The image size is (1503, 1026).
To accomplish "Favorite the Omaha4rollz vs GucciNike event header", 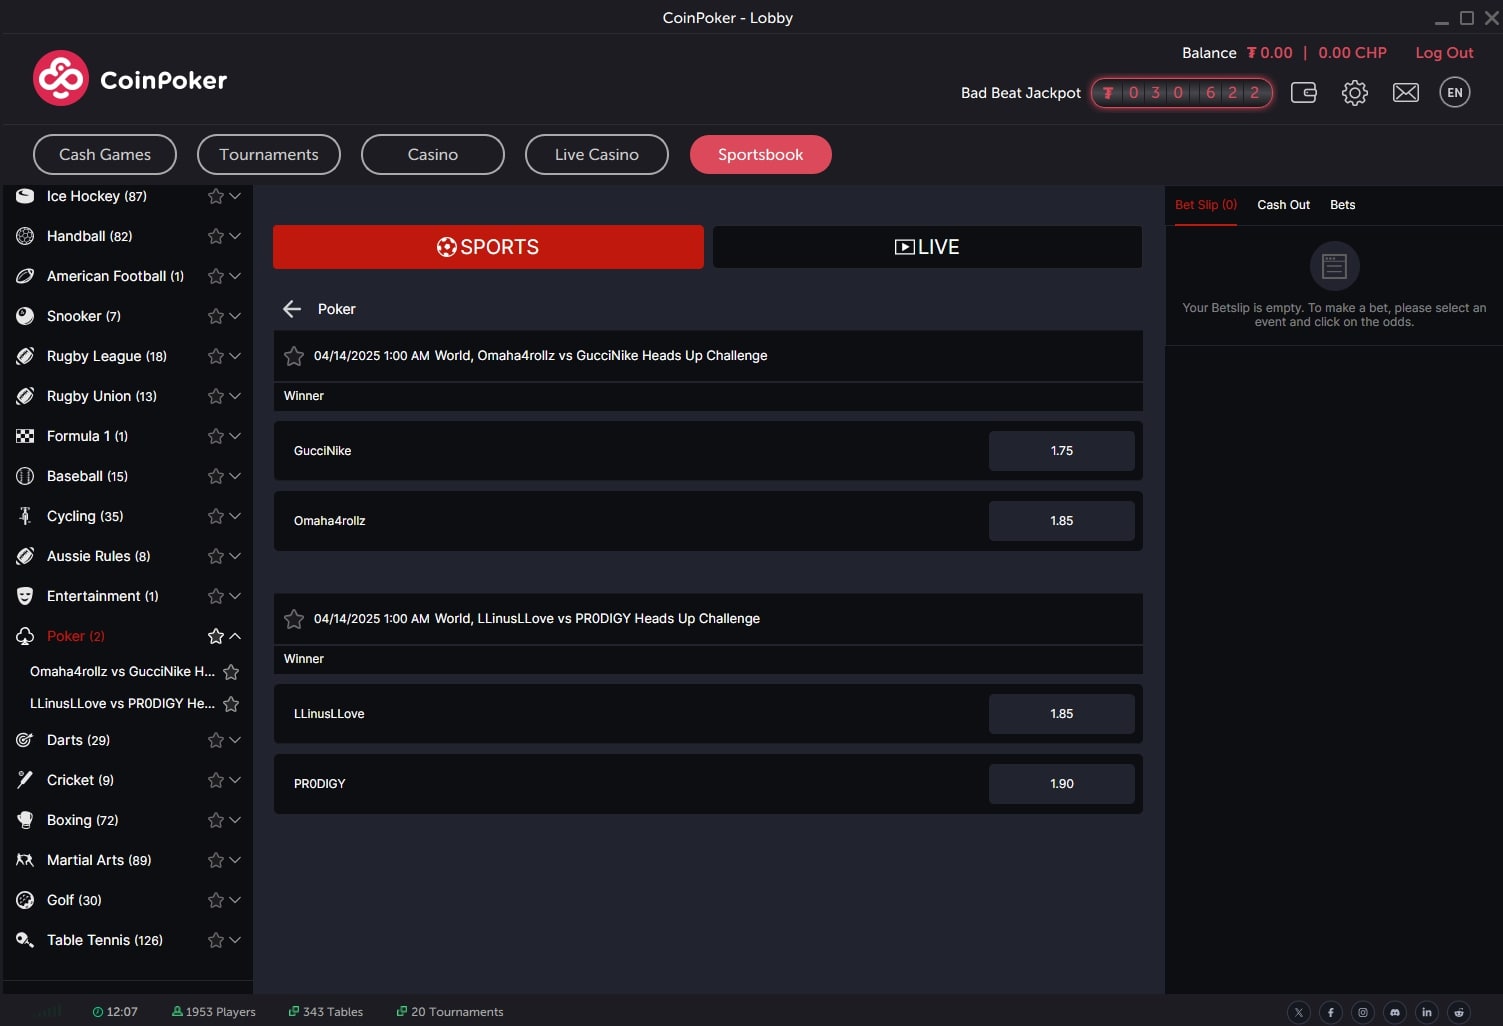I will (x=294, y=356).
